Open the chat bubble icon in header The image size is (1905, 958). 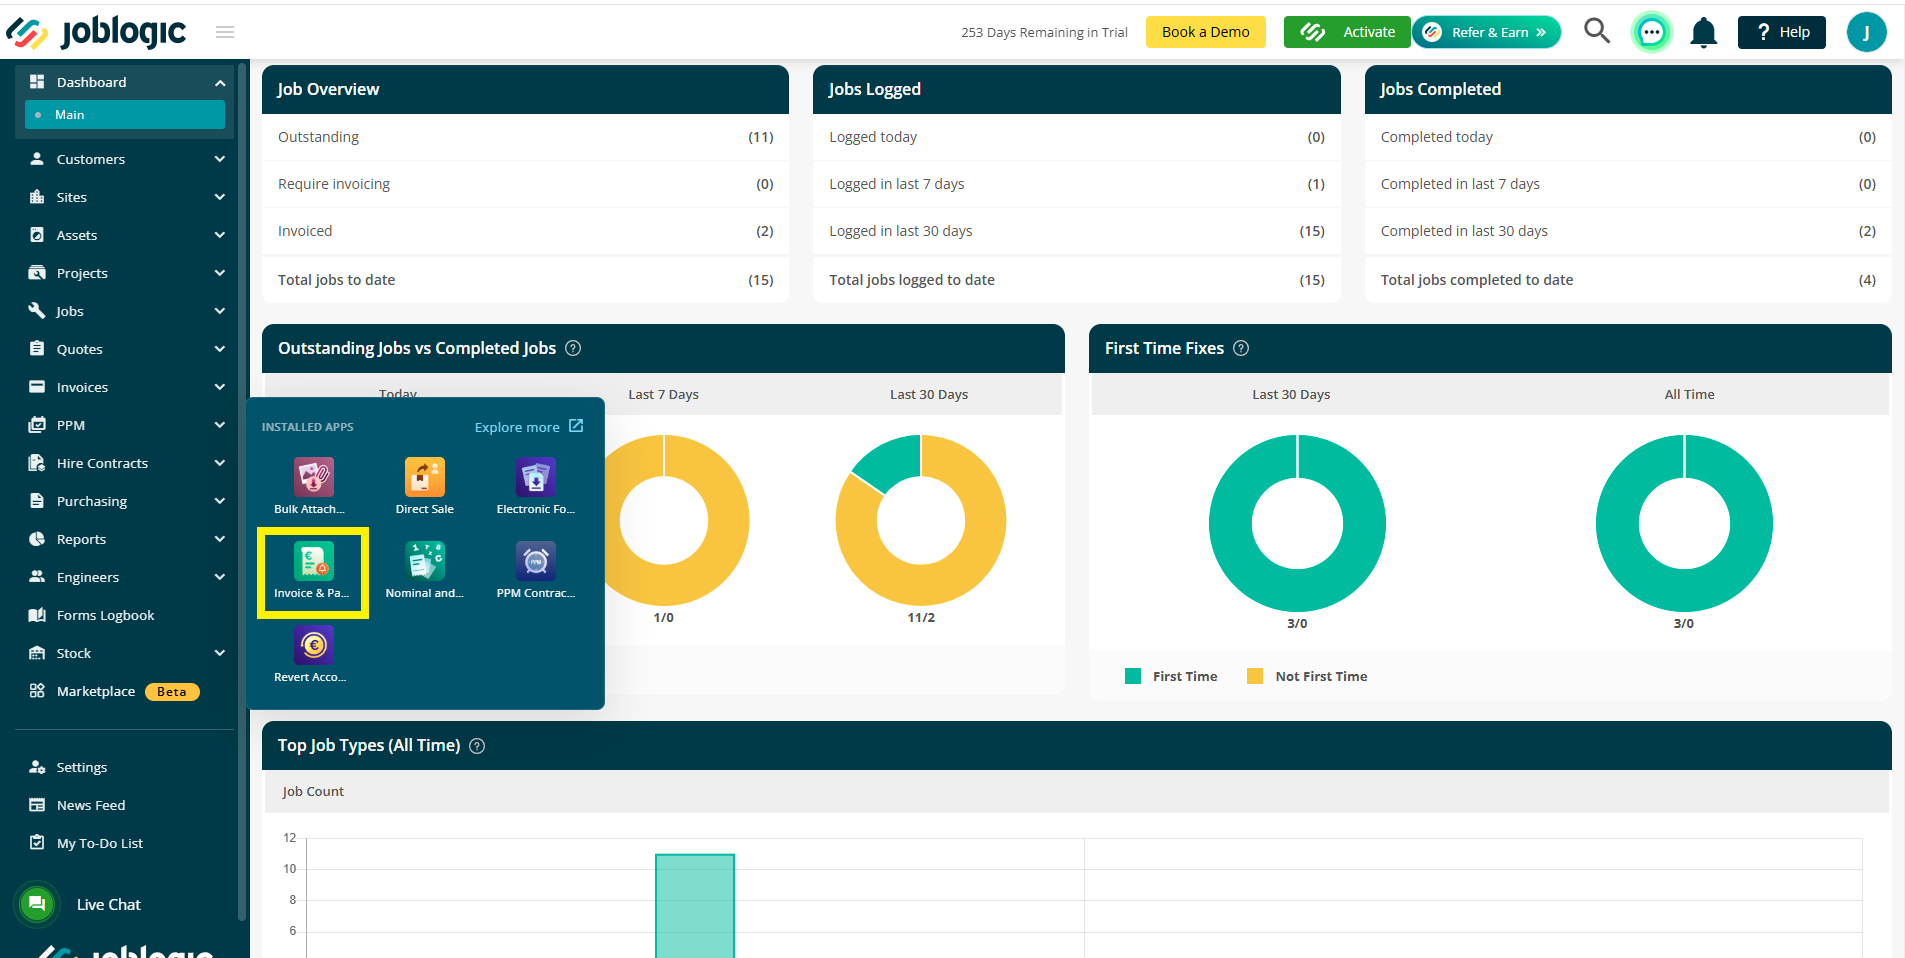[x=1652, y=32]
